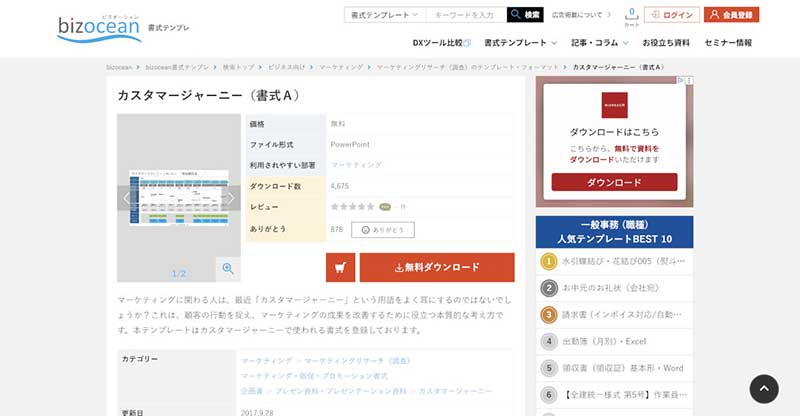Click the 一般事務 人気テンプレートBEST 10 header
Viewport: 800px width, 416px height.
point(614,232)
